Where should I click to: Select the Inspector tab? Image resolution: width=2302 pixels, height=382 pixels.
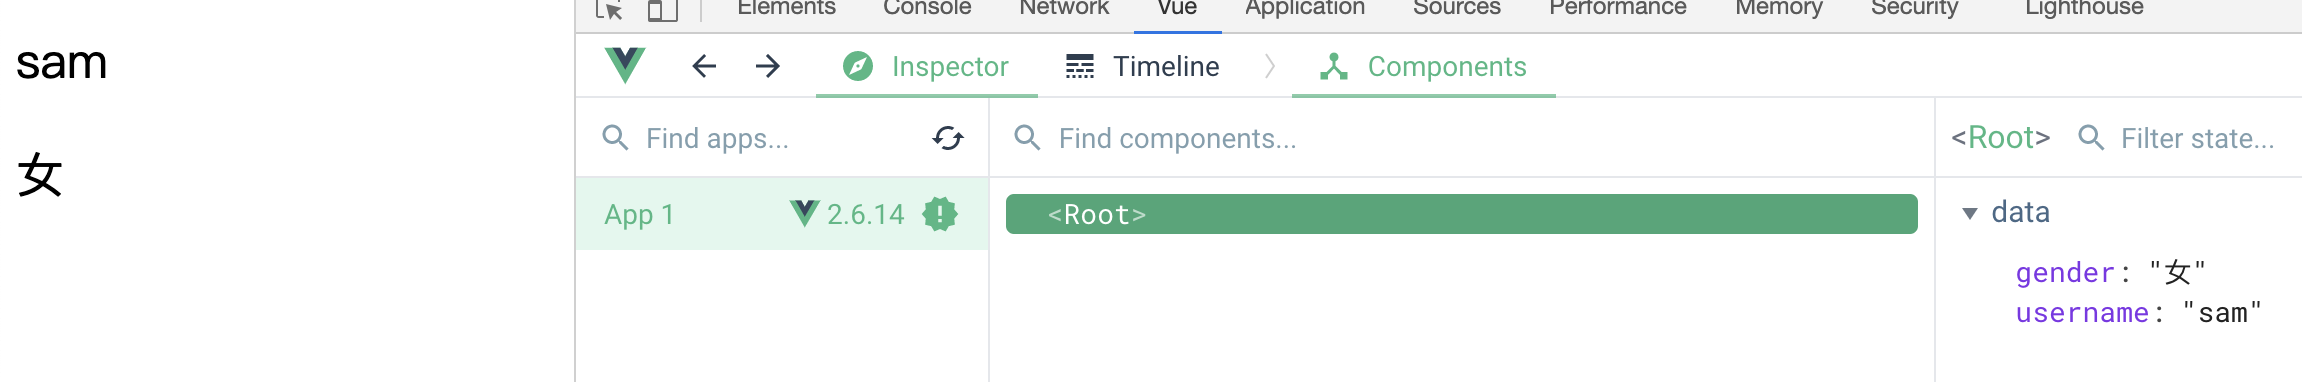(x=926, y=66)
